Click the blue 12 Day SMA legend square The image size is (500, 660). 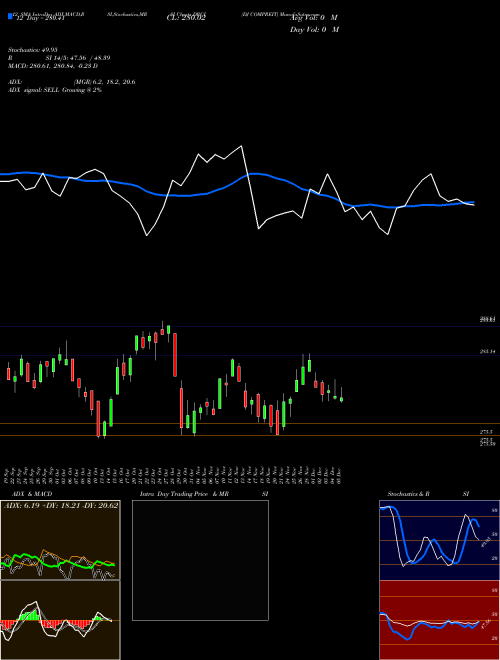pos(11,16)
